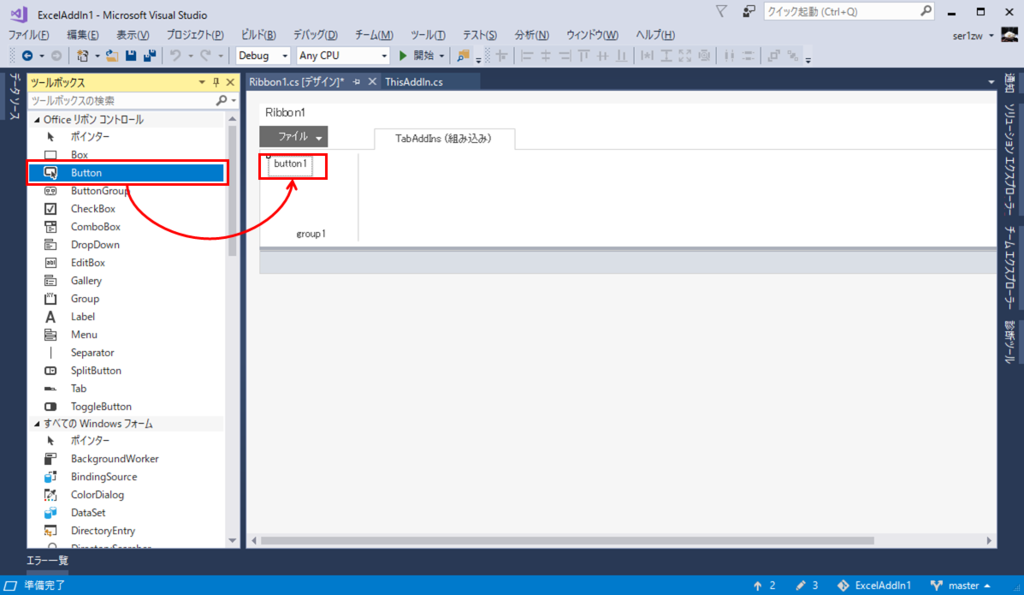Click the open file toolbar icon
Image resolution: width=1024 pixels, height=595 pixels.
tap(112, 56)
